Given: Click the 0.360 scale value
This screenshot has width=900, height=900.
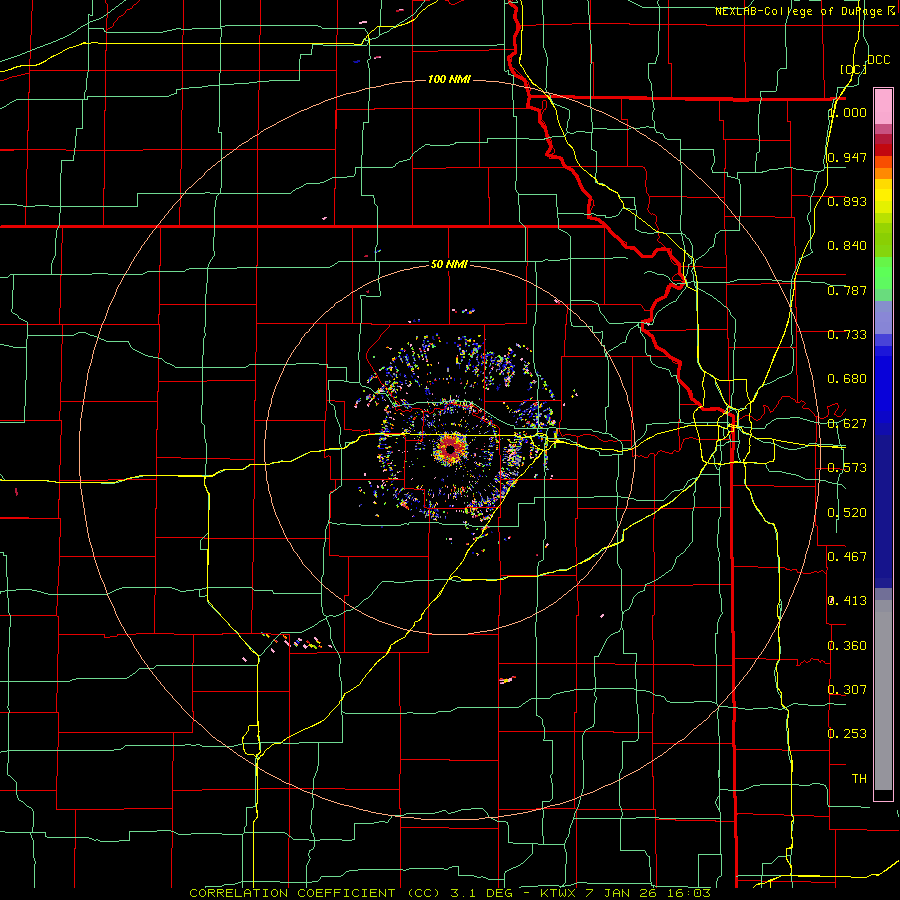Looking at the screenshot, I should [847, 646].
